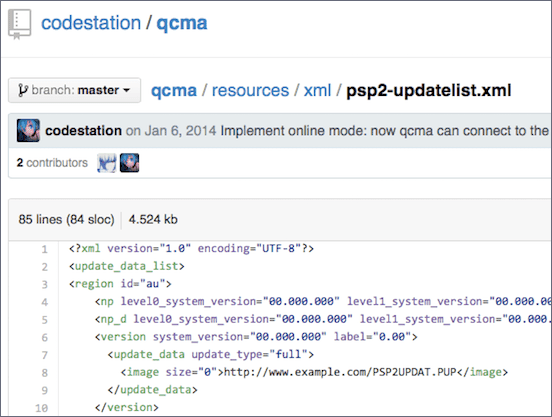Viewport: 552px width, 417px height.
Task: Go to the resources folder breadcrumb
Action: pyautogui.click(x=250, y=90)
